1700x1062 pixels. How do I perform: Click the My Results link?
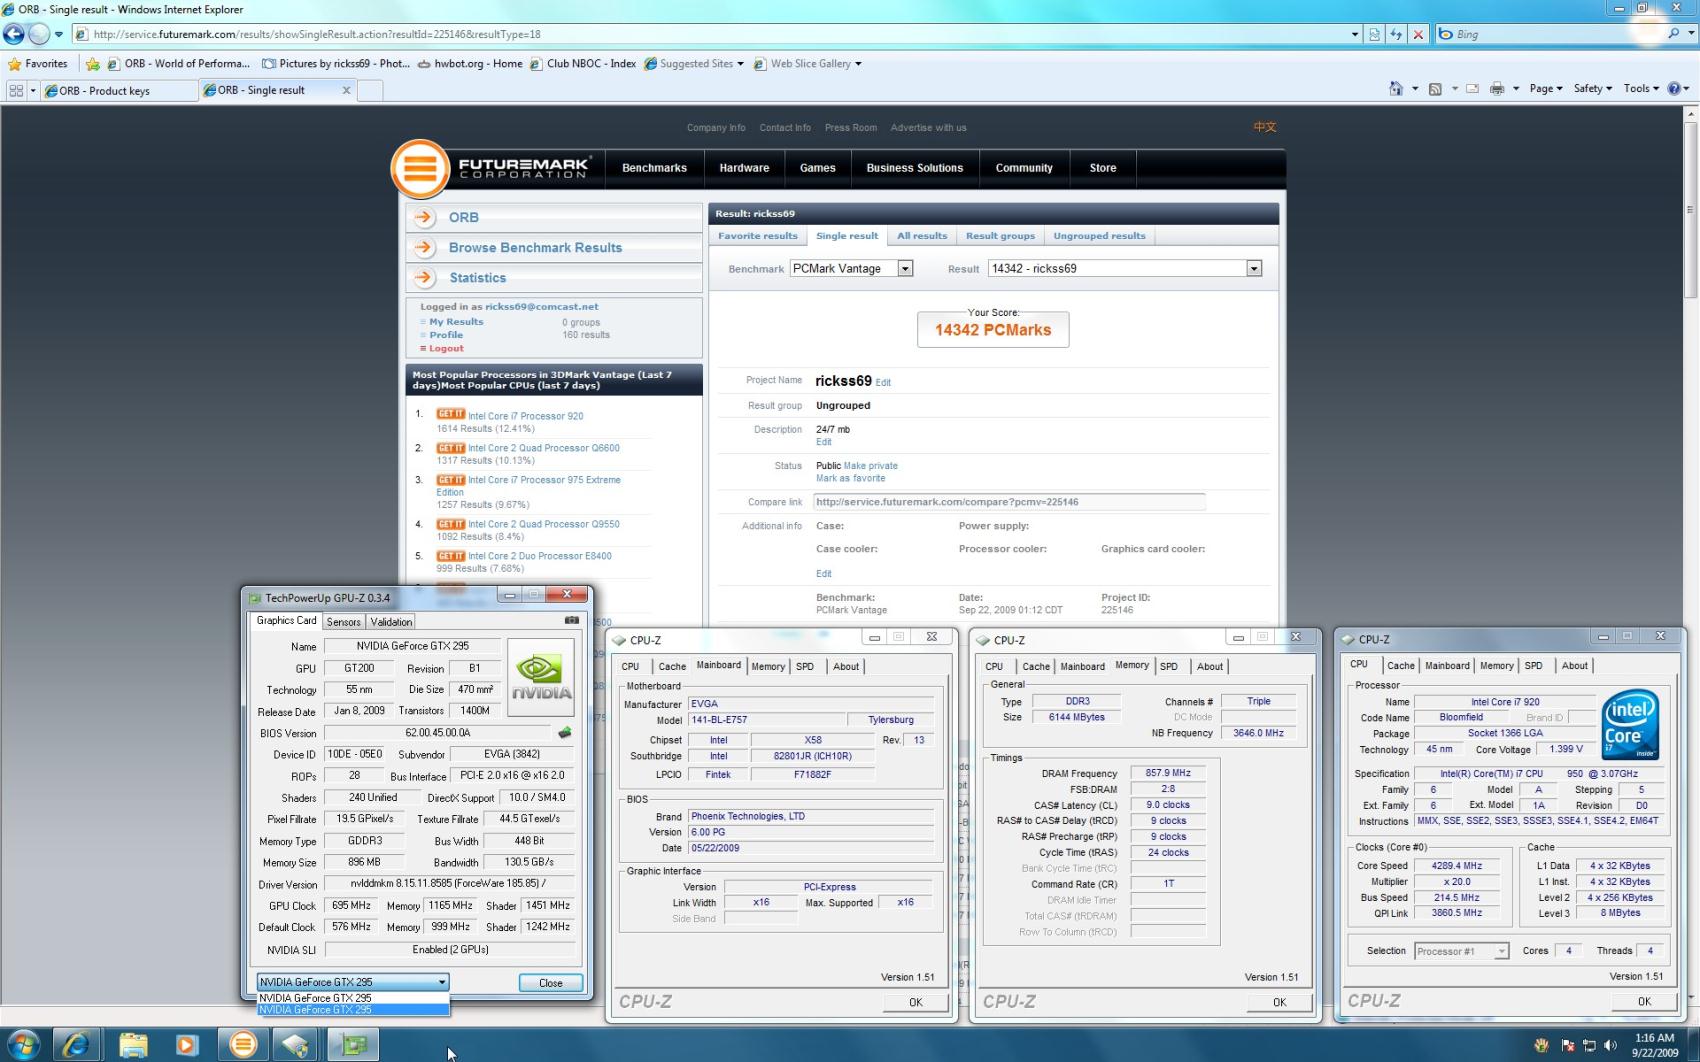pos(456,322)
